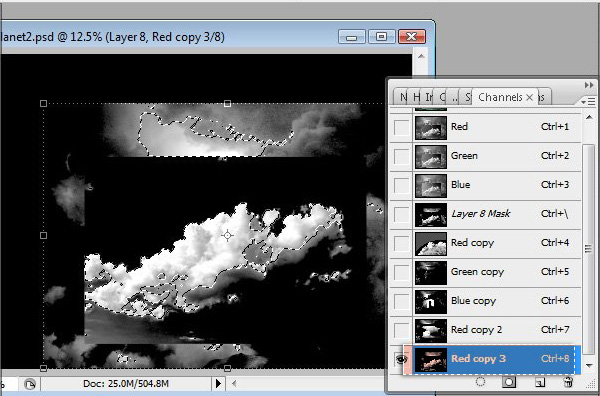
Task: Enable visibility for Green copy channel
Action: [401, 272]
